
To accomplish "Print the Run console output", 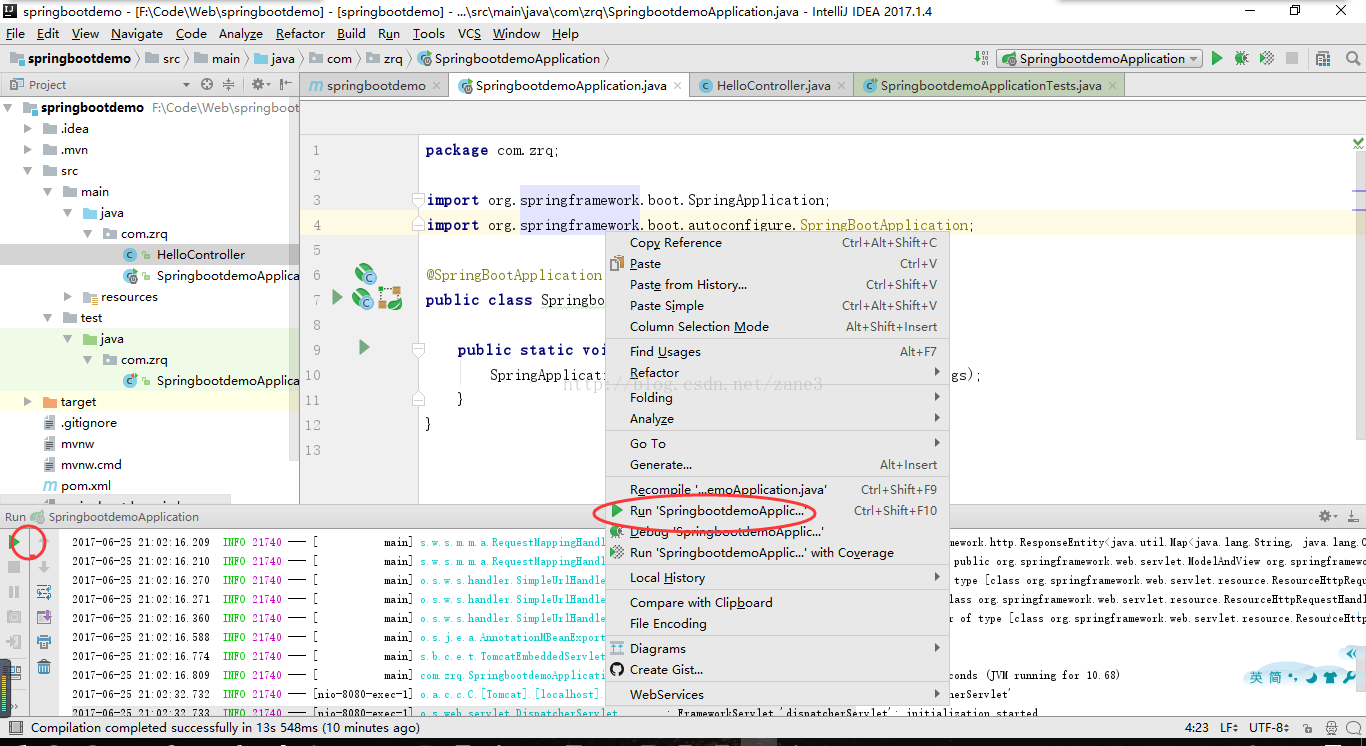I will [44, 642].
